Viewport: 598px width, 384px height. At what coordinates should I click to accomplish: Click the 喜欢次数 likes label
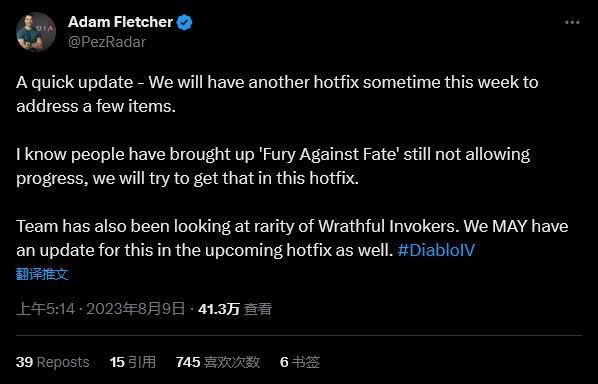pyautogui.click(x=232, y=362)
